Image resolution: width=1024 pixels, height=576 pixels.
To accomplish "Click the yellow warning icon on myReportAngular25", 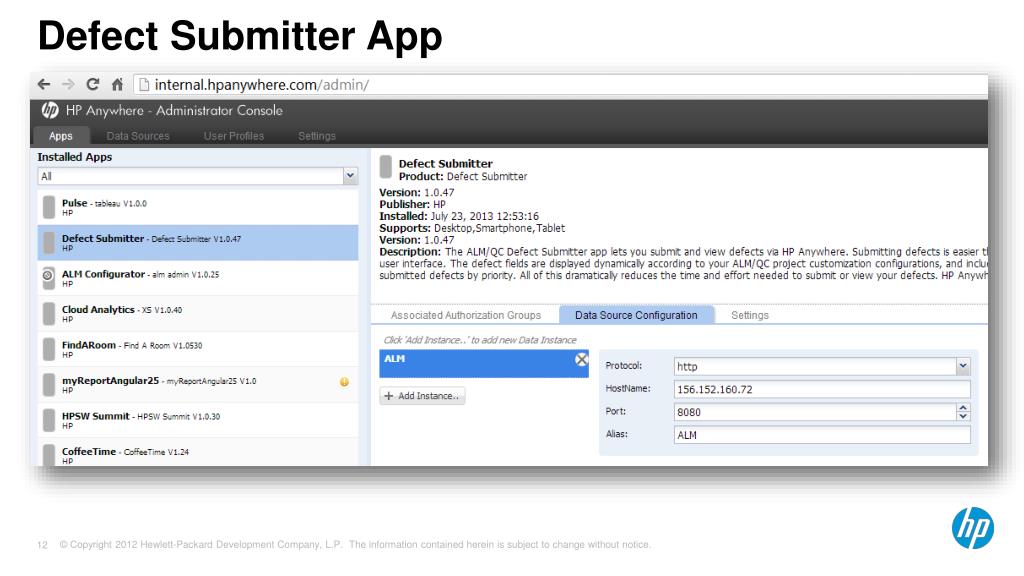I will click(344, 382).
